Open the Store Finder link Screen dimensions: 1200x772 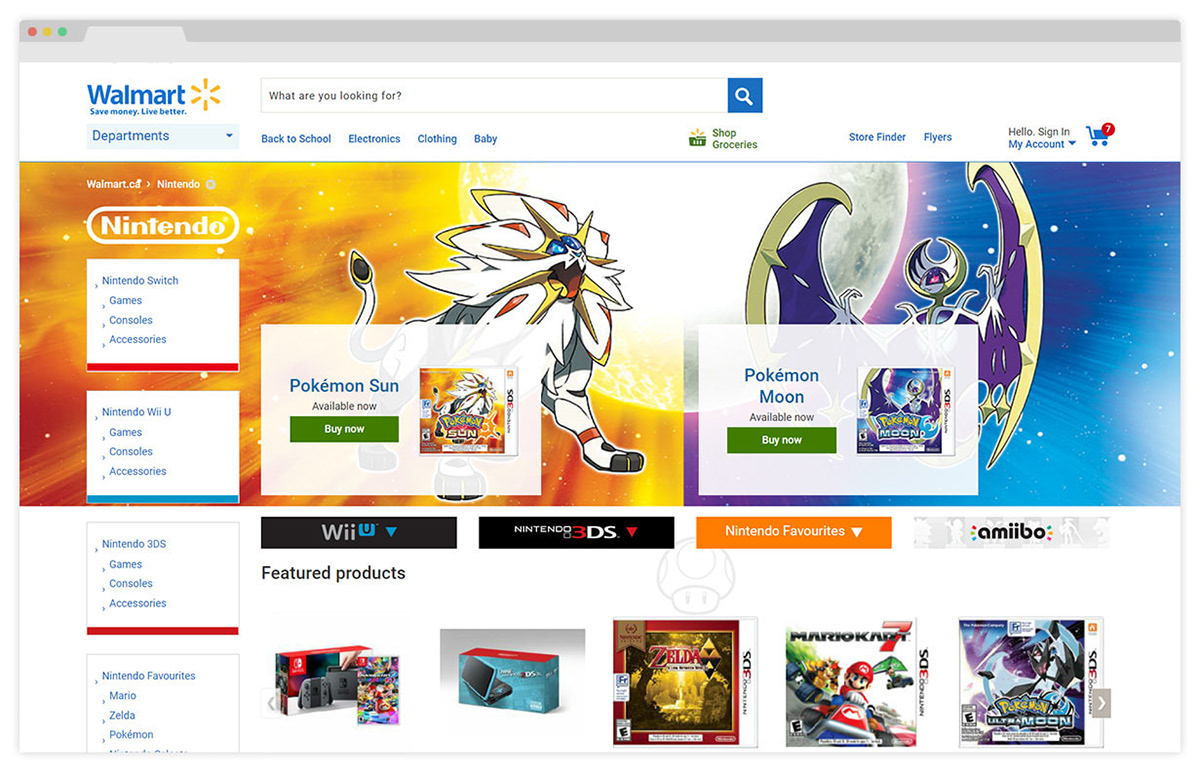[x=877, y=137]
